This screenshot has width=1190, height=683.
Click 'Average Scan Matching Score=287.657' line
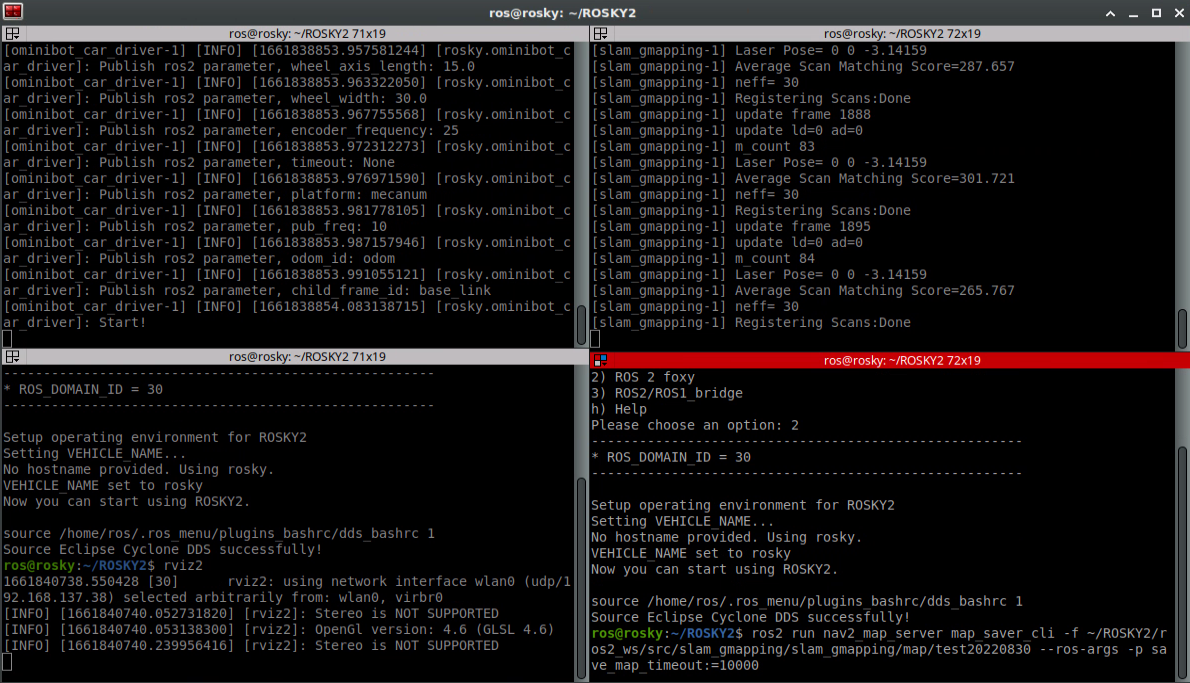(803, 67)
